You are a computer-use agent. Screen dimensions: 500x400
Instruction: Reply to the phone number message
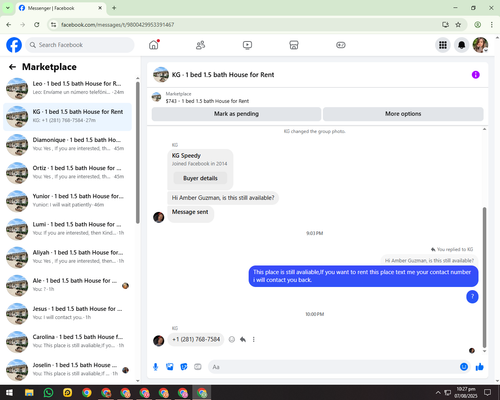[x=243, y=339]
